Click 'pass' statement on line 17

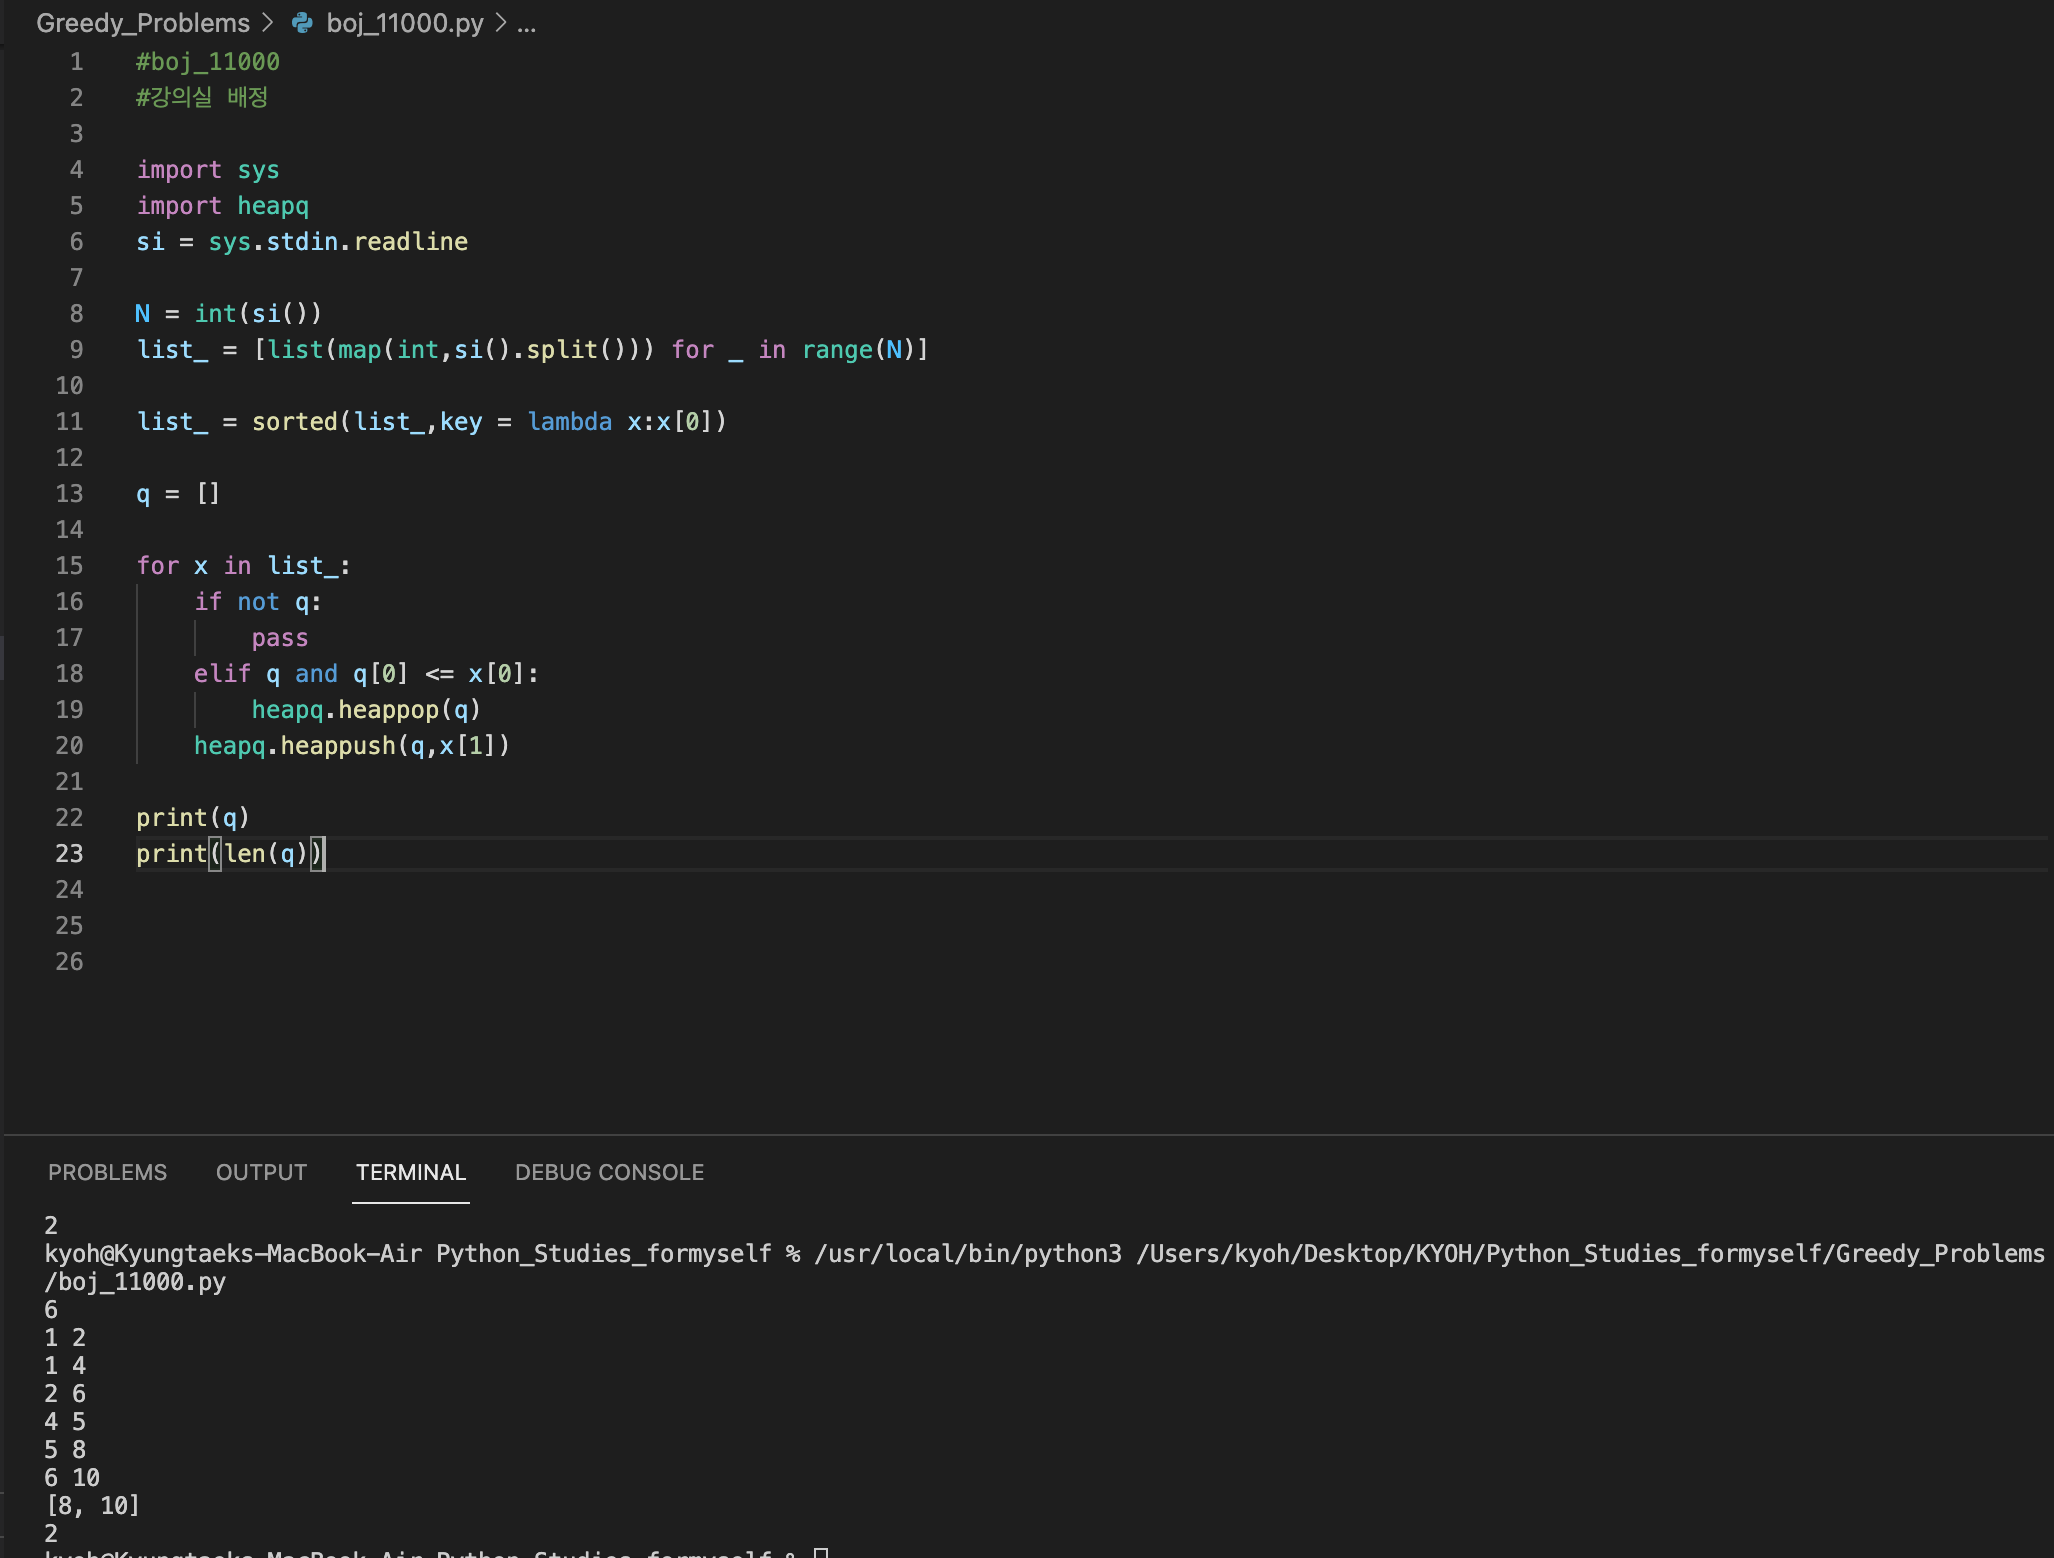coord(280,638)
